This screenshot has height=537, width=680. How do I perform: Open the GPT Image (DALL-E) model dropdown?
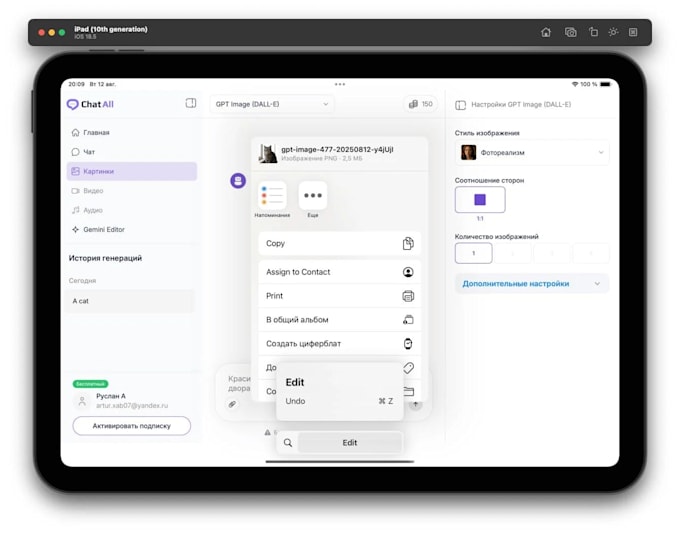pos(272,104)
